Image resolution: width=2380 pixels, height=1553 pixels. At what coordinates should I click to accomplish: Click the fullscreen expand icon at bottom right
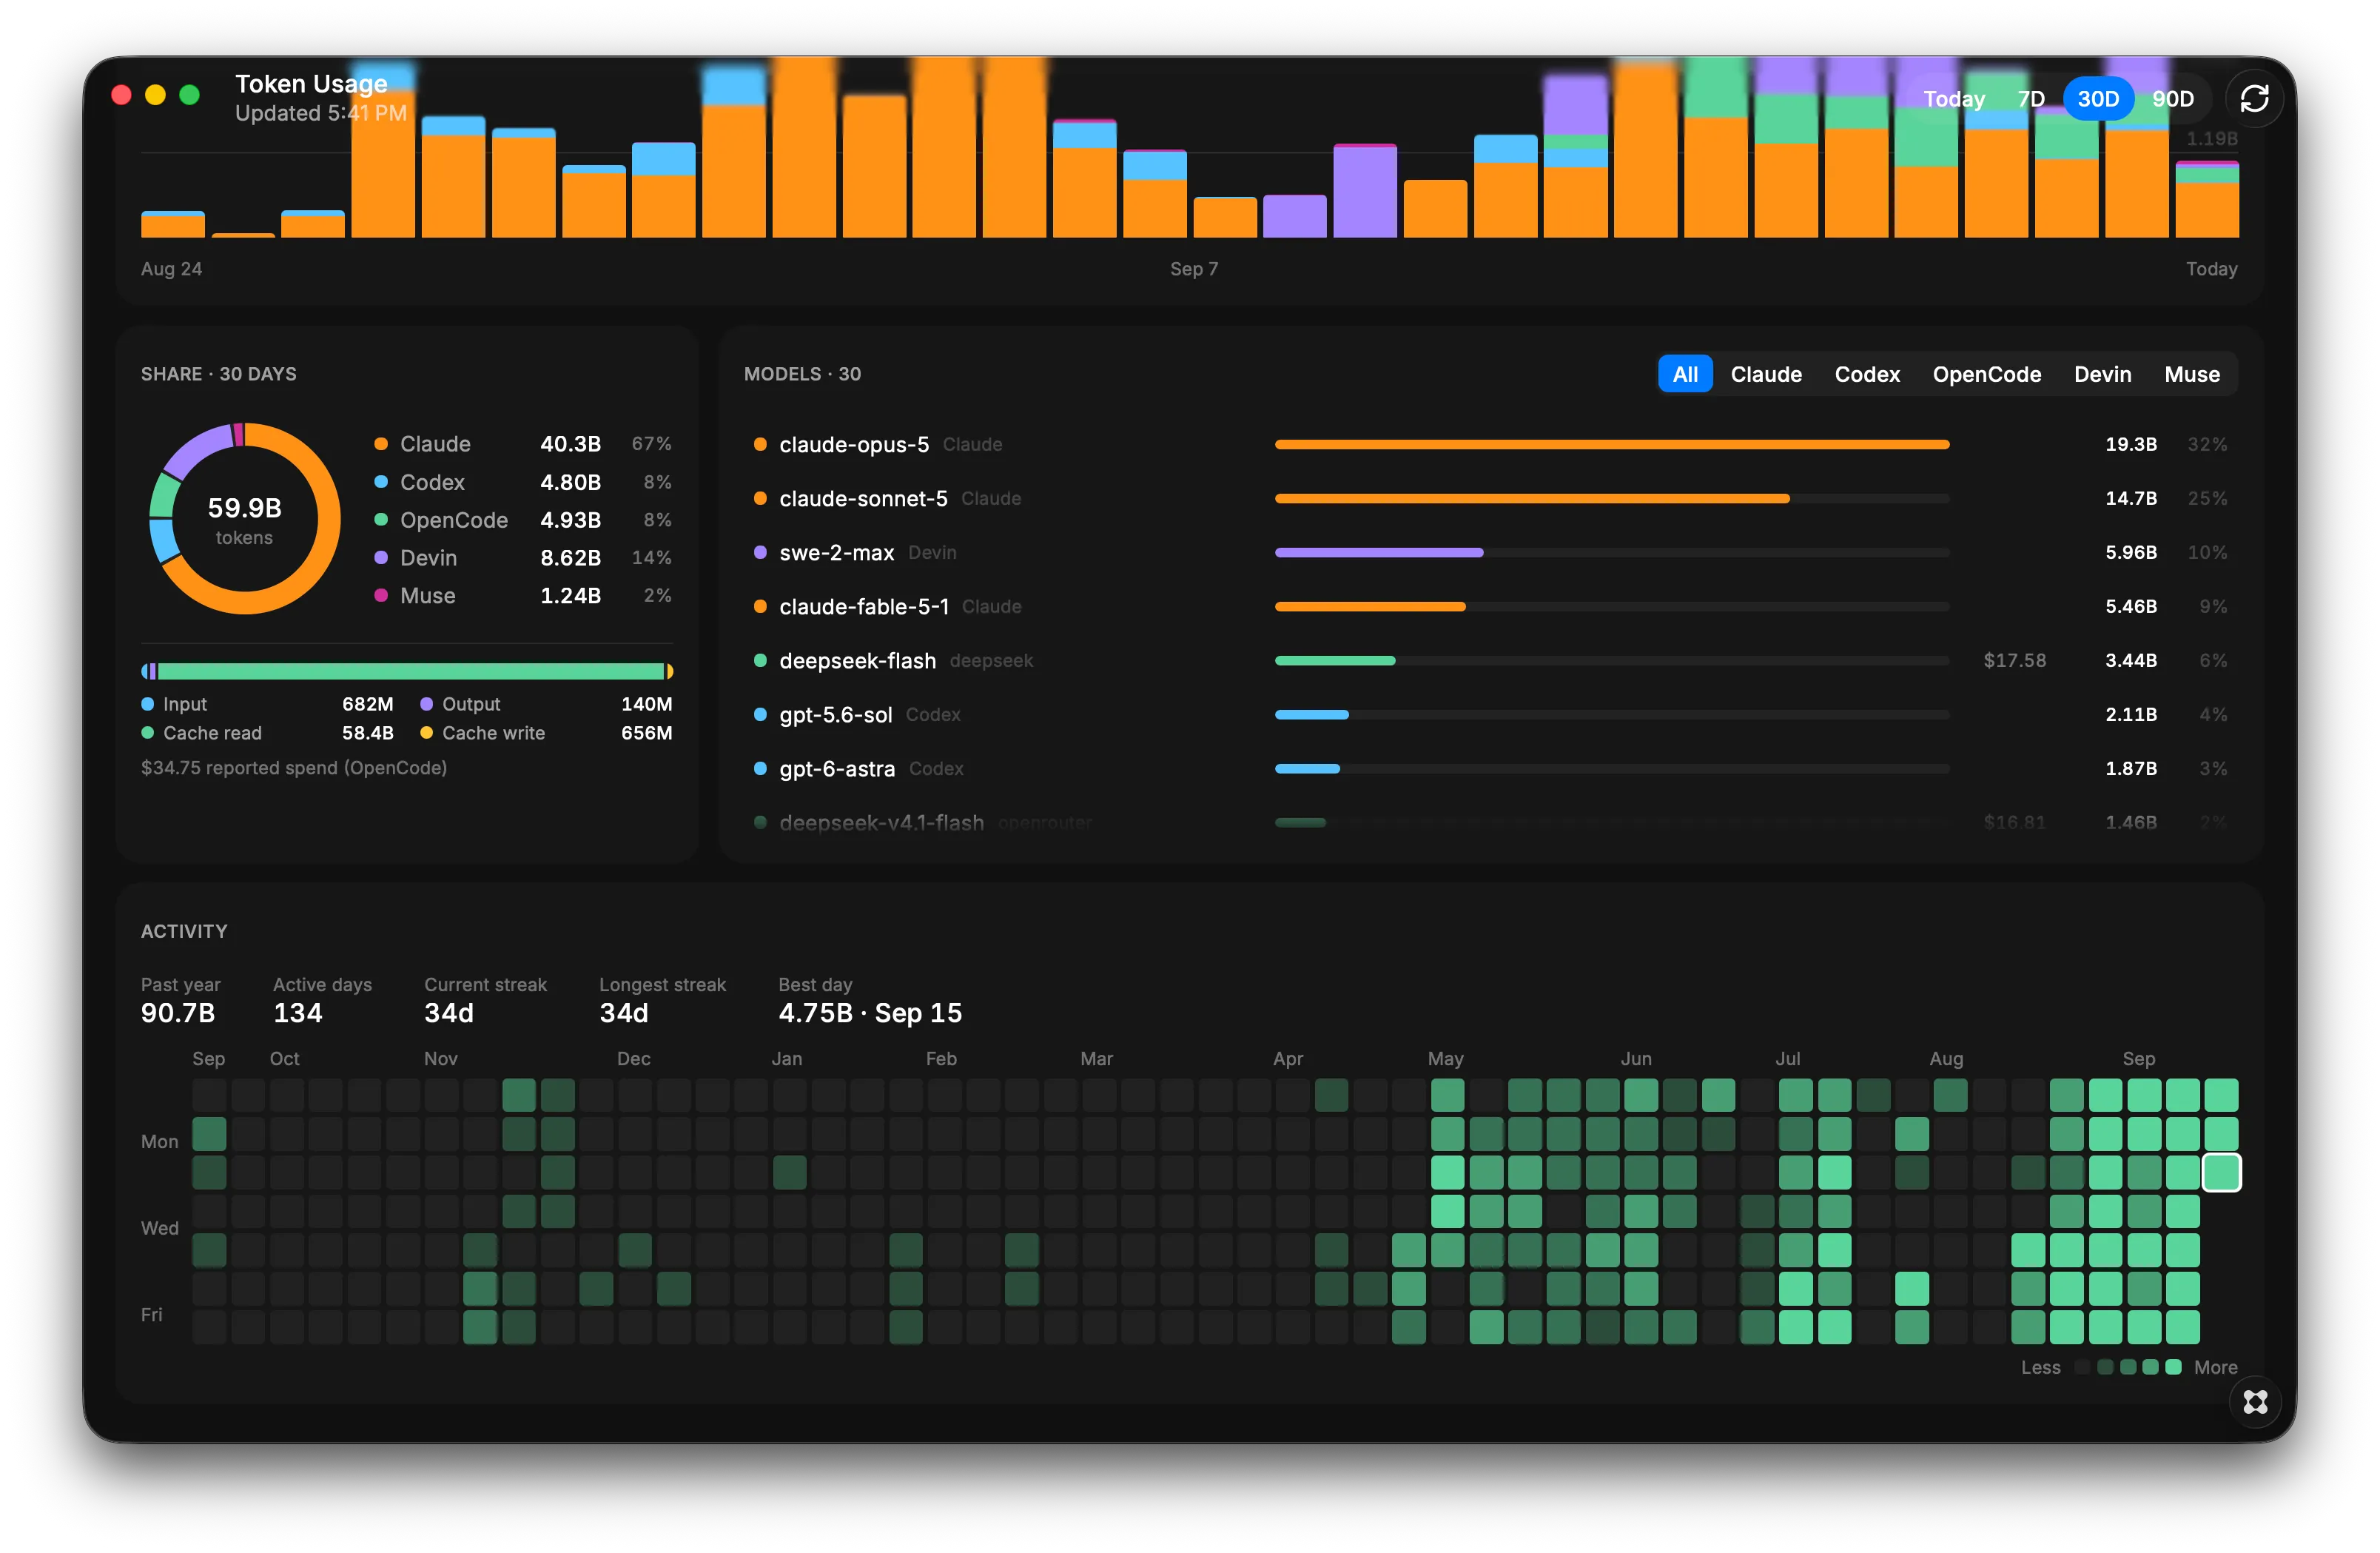coord(2255,1401)
